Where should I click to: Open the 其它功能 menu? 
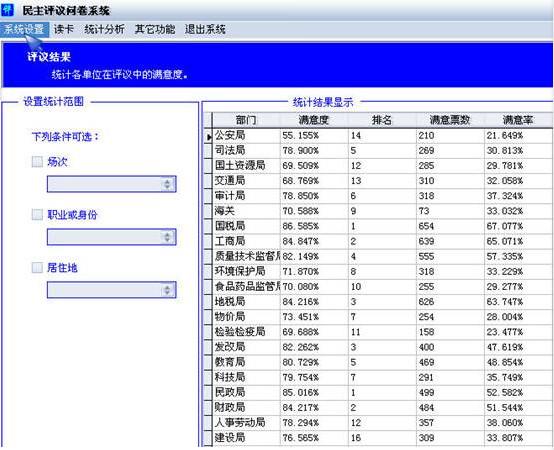tap(155, 29)
